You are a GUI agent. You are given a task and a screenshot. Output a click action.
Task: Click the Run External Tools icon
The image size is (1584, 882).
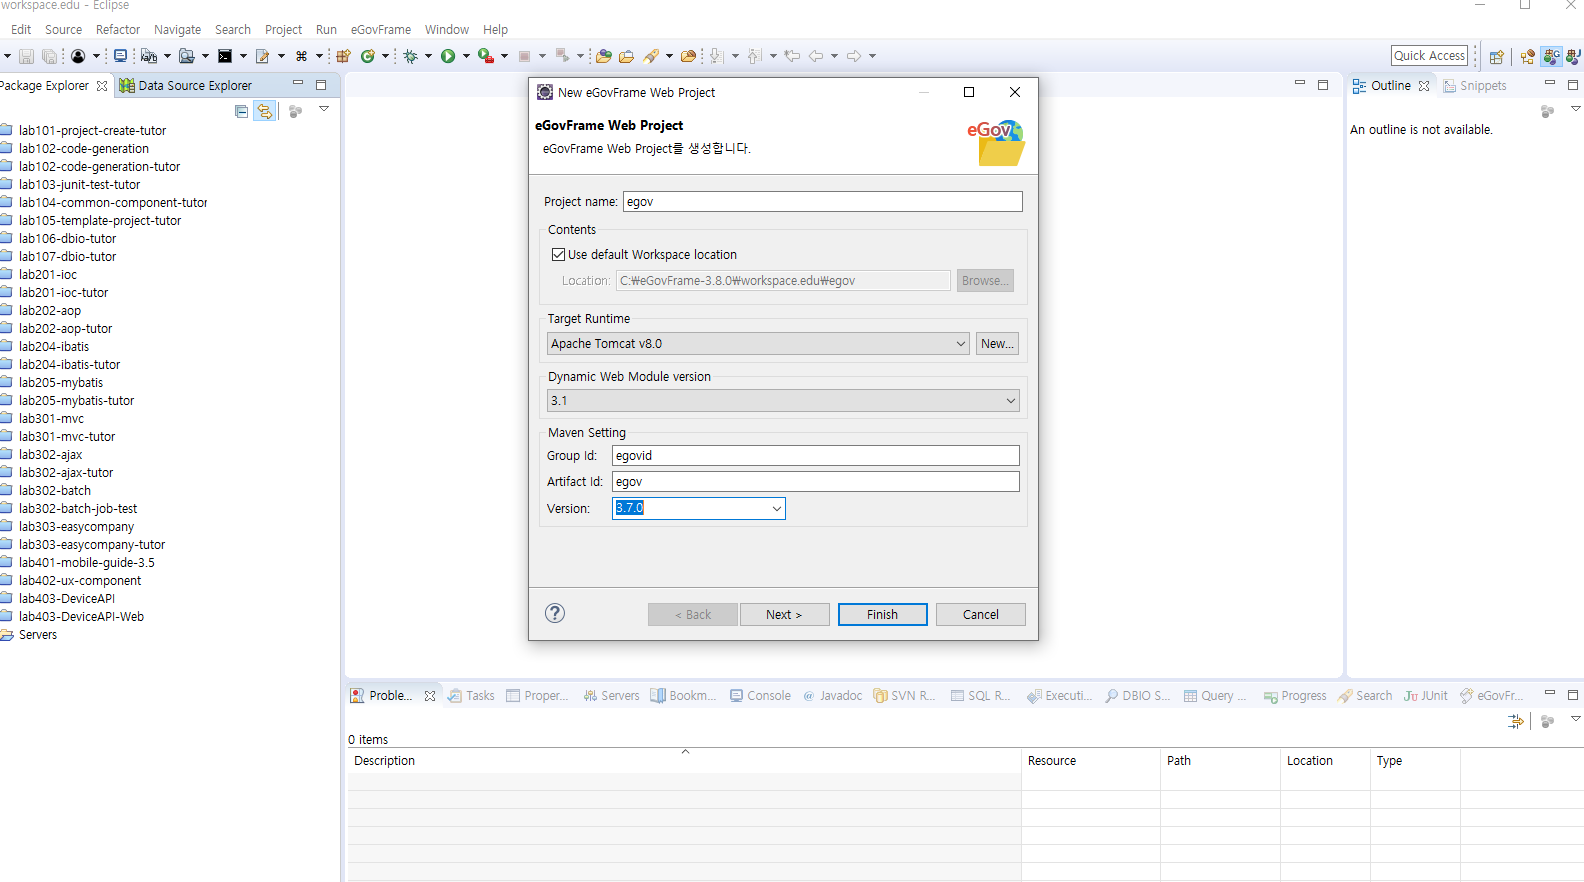[486, 56]
